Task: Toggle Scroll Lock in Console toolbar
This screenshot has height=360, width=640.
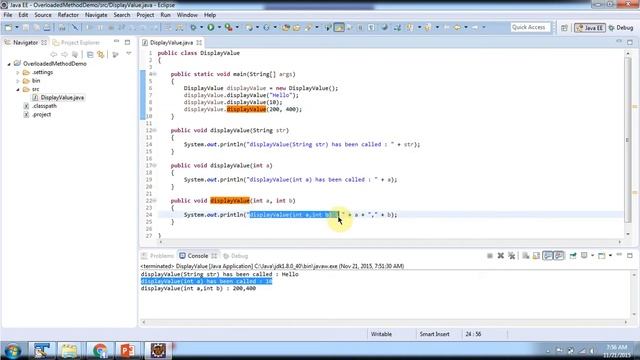Action: click(536, 256)
